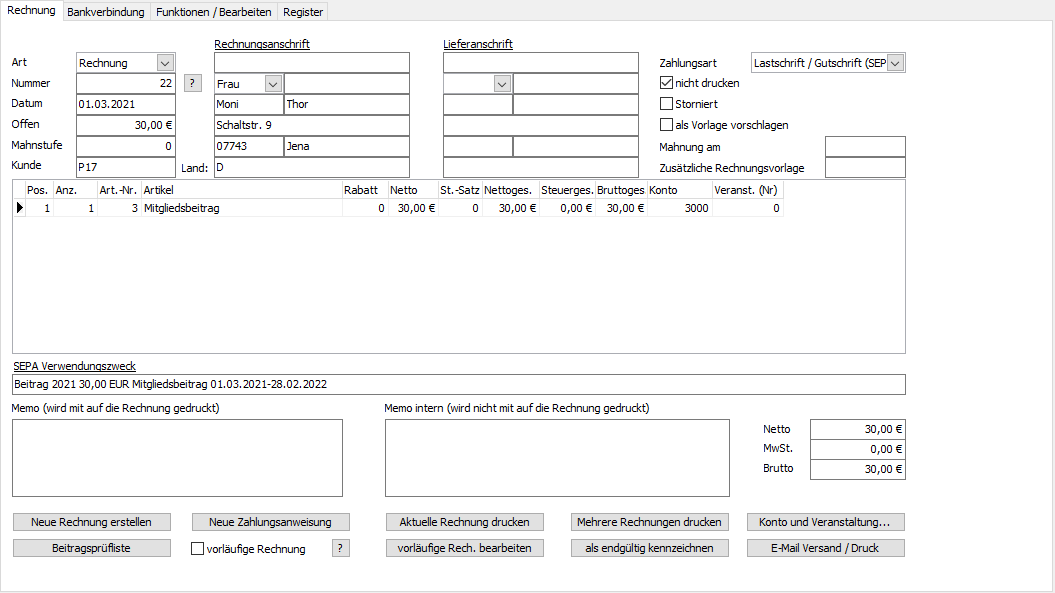
Task: Click the Bruttoges cell 30,00 €
Action: pos(621,208)
